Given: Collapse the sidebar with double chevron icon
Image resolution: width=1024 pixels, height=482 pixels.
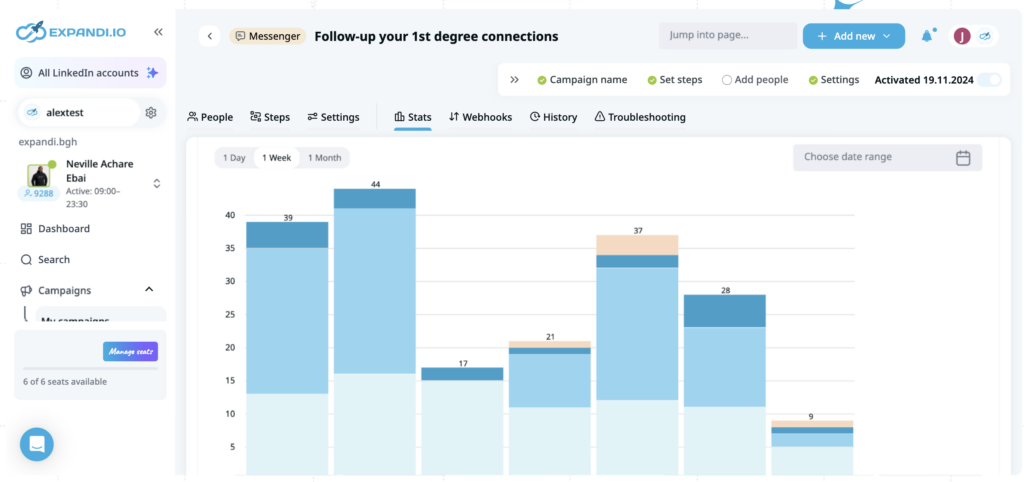Looking at the screenshot, I should pos(158,32).
